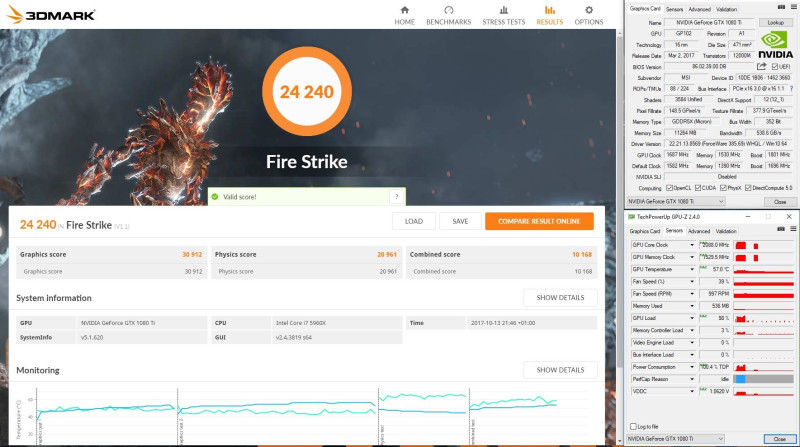Image resolution: width=800 pixels, height=447 pixels.
Task: Open the Memory Controller Load sensor dropdown
Action: [692, 330]
